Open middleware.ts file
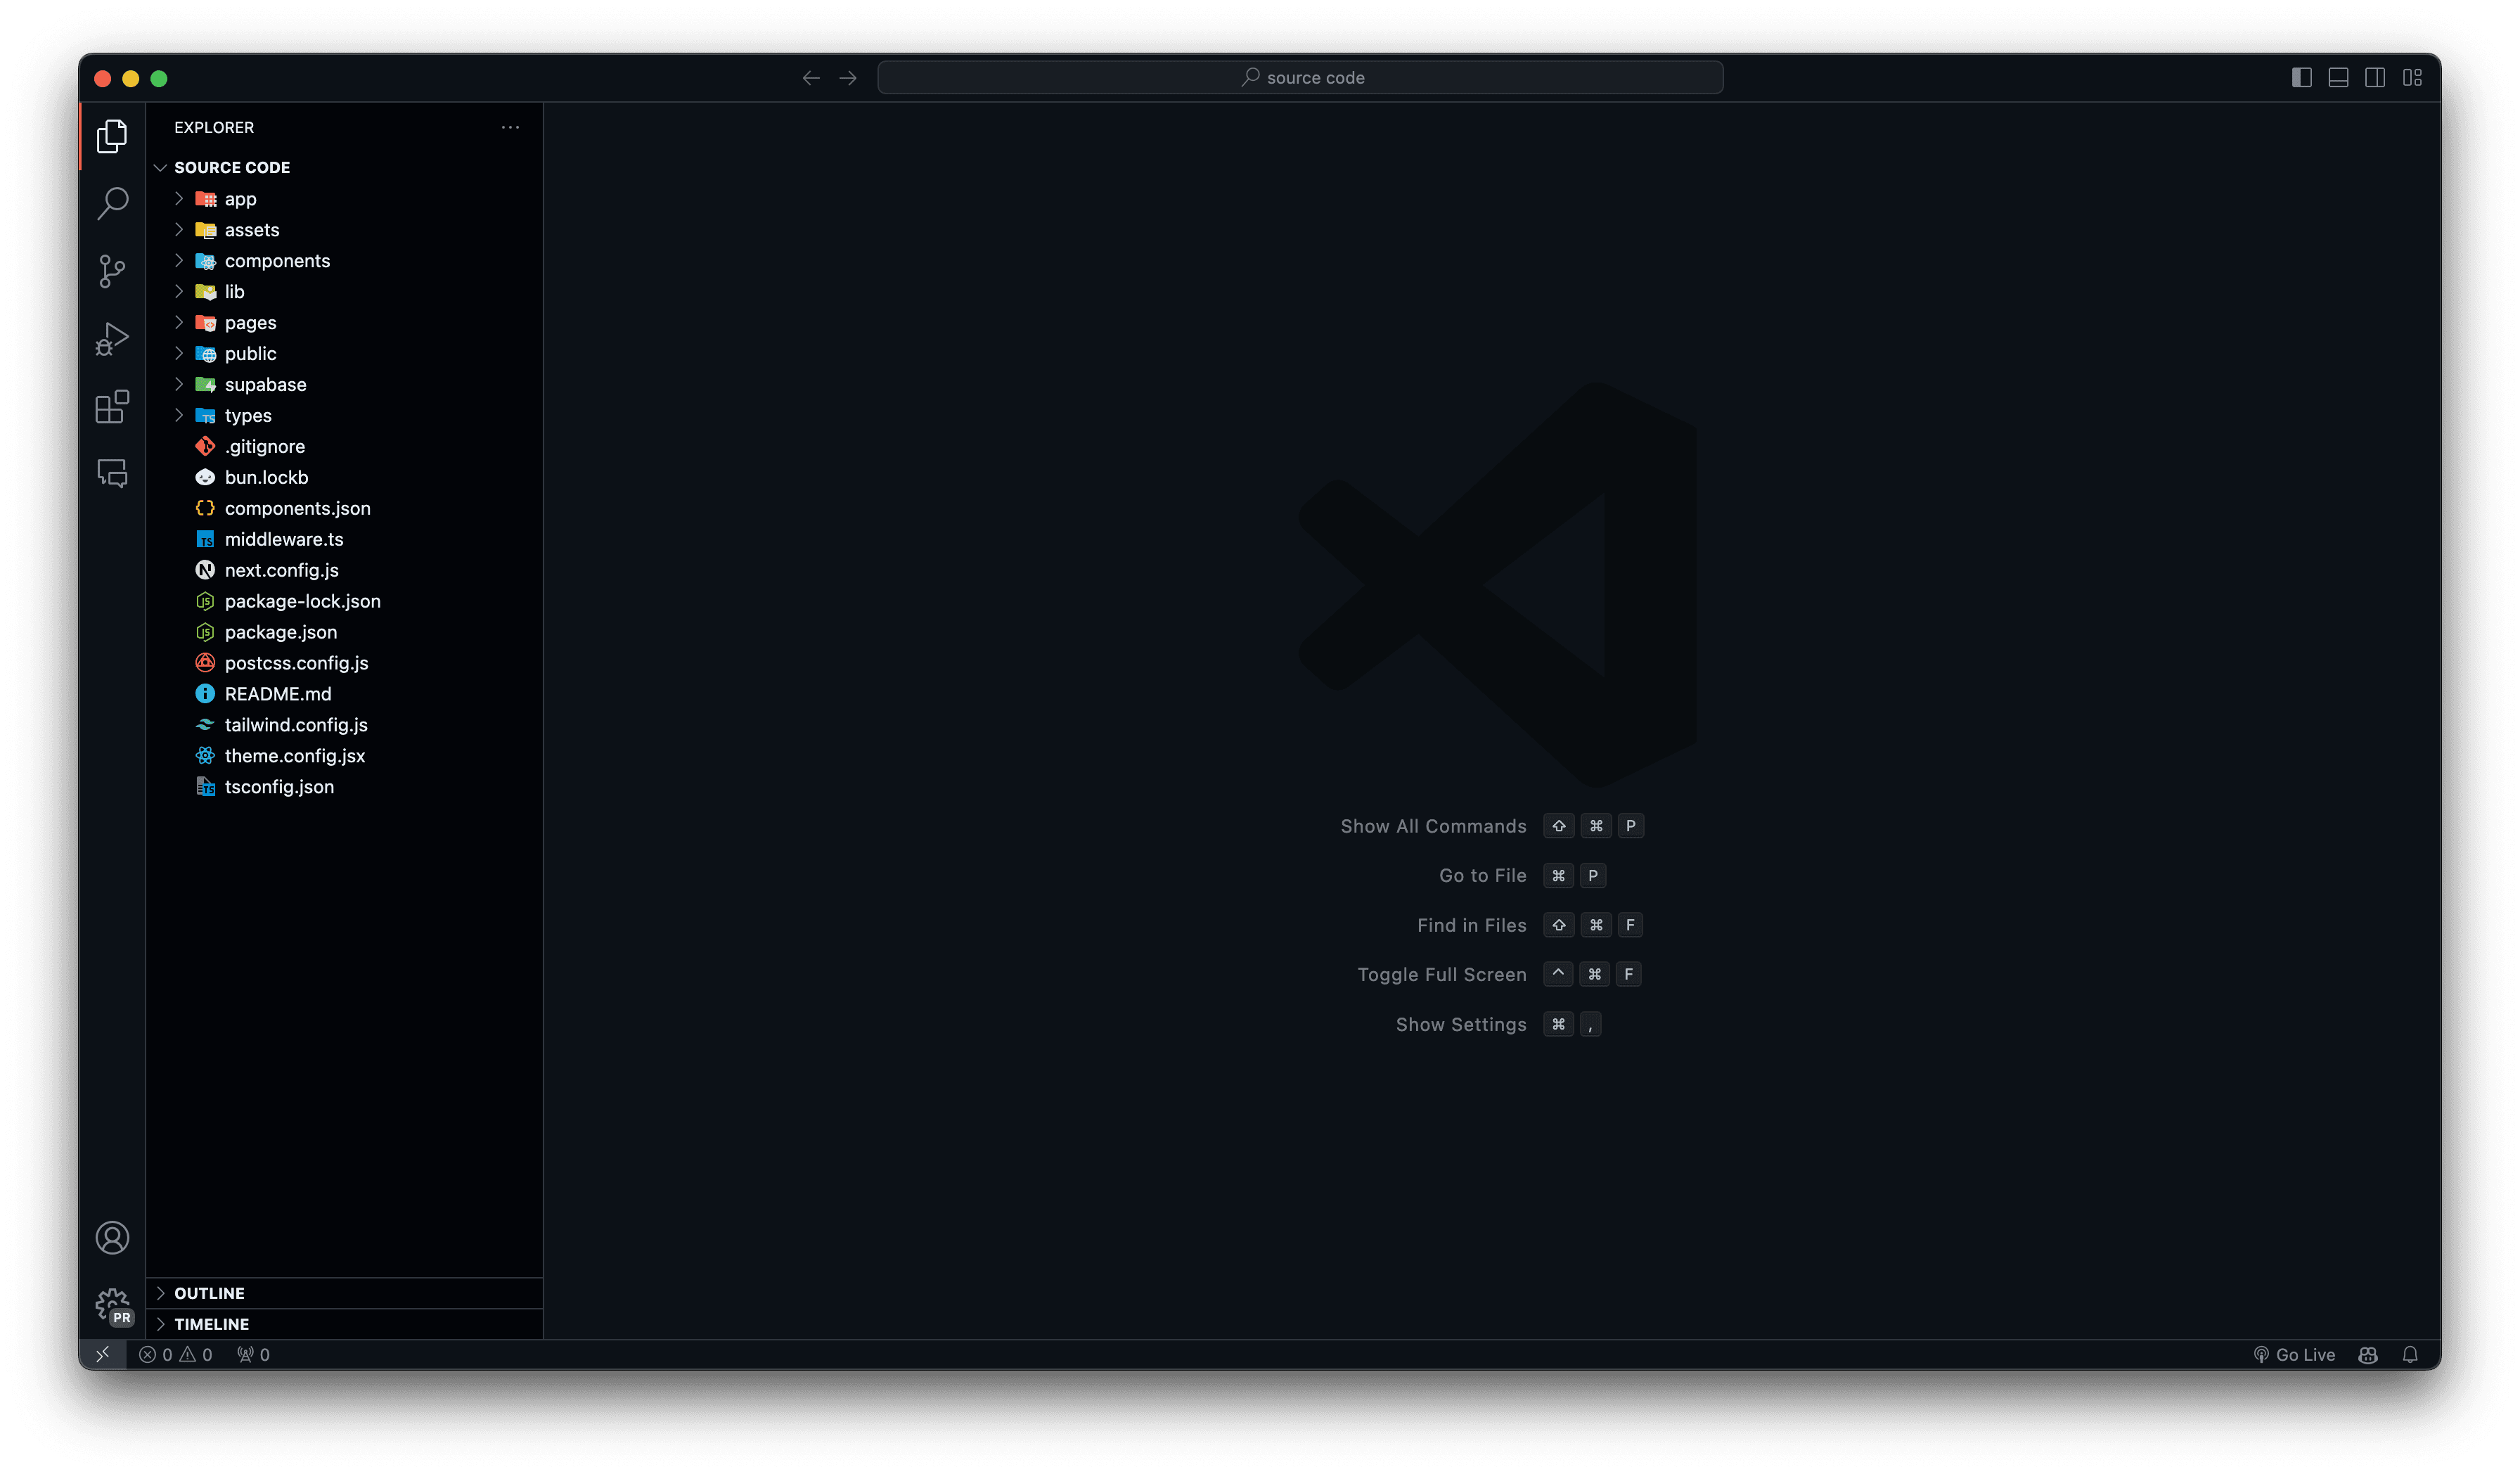 tap(344, 540)
